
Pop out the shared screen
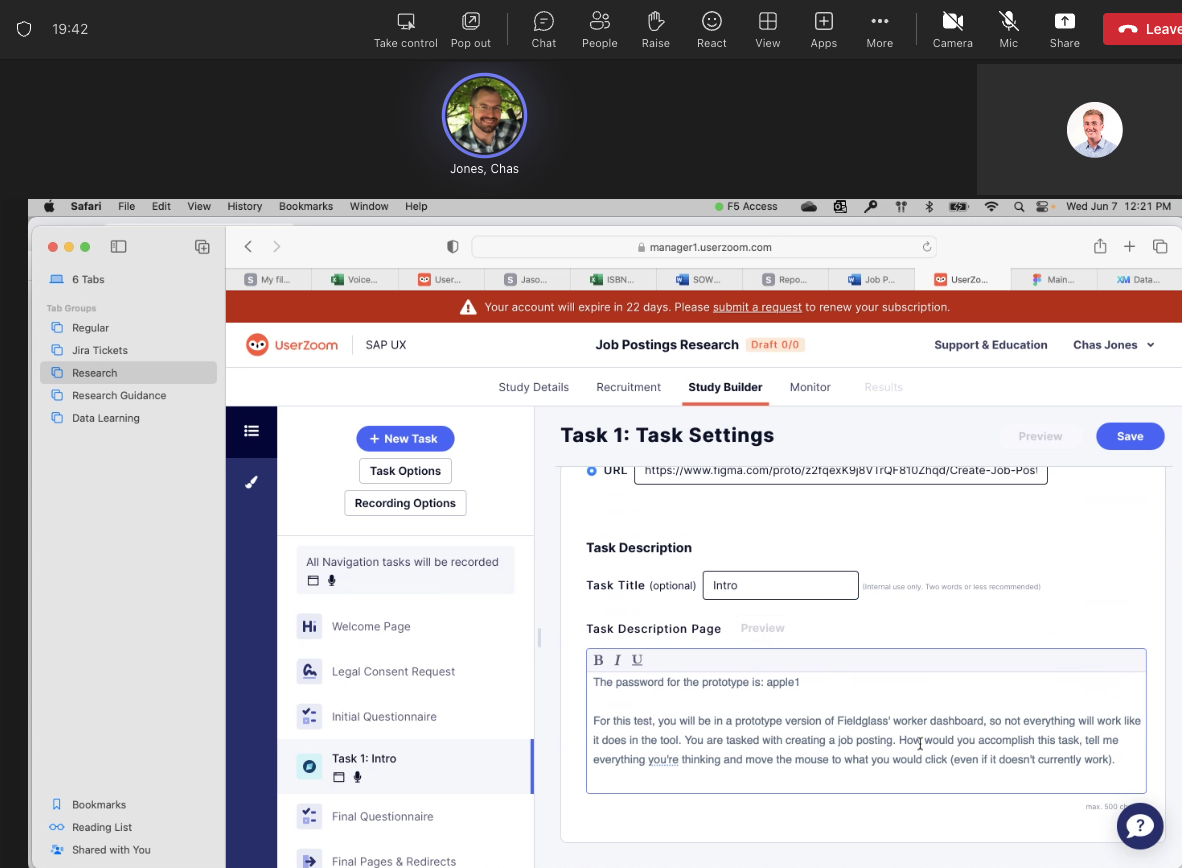tap(470, 29)
